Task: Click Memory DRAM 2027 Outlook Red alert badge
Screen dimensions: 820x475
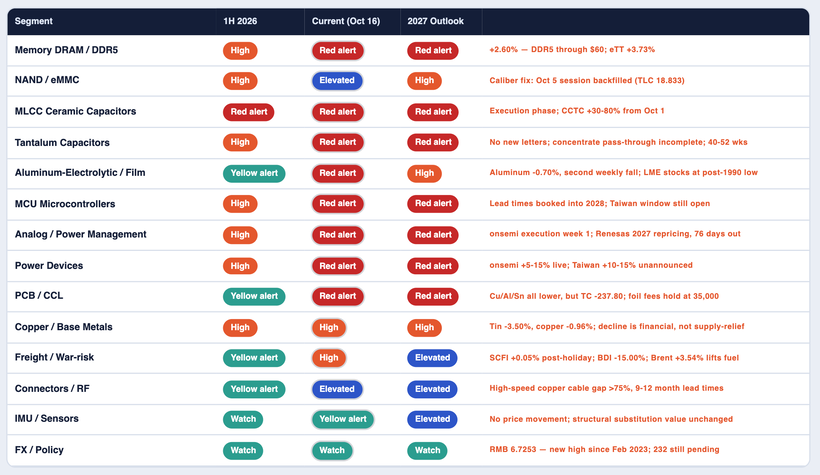Action: click(x=433, y=51)
